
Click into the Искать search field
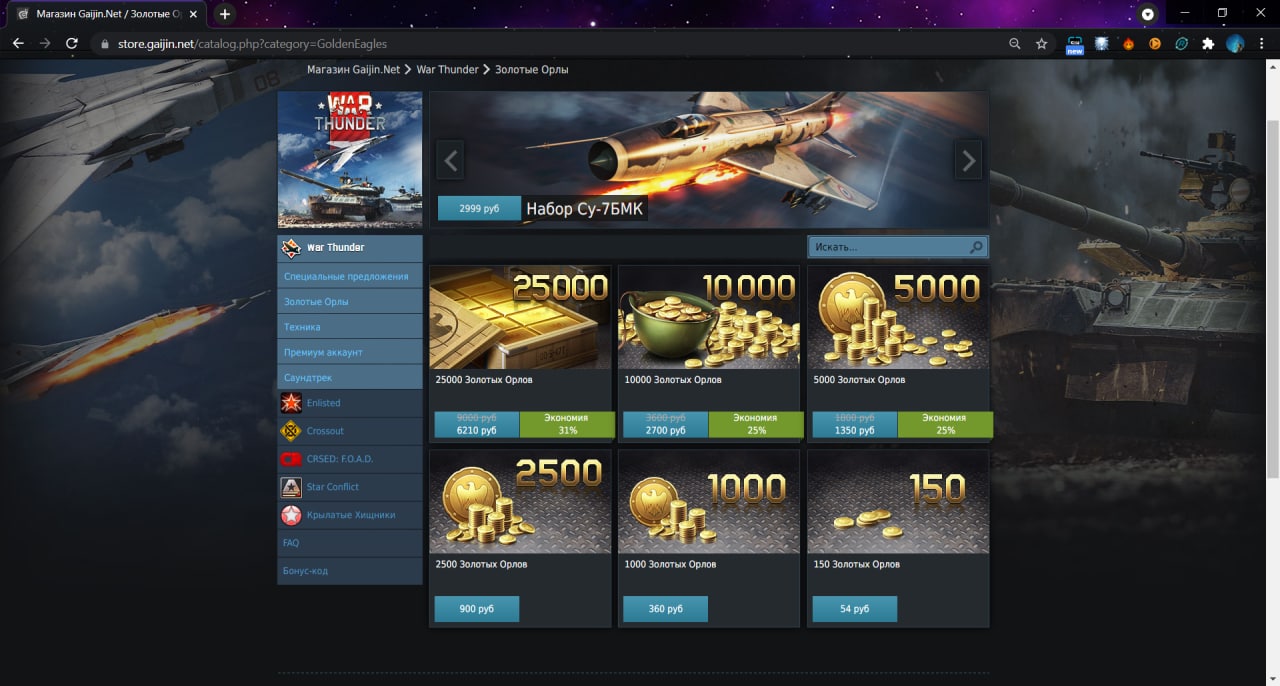888,247
